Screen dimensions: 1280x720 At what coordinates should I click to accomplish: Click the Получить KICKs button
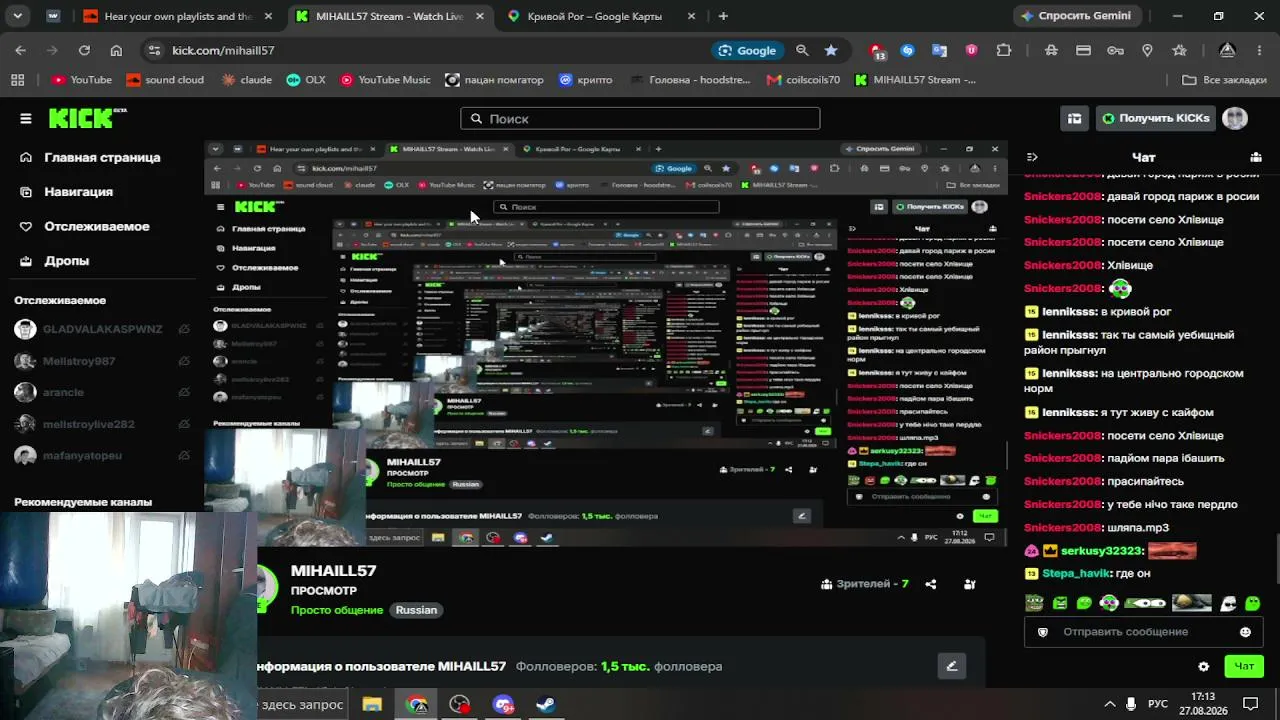1156,118
